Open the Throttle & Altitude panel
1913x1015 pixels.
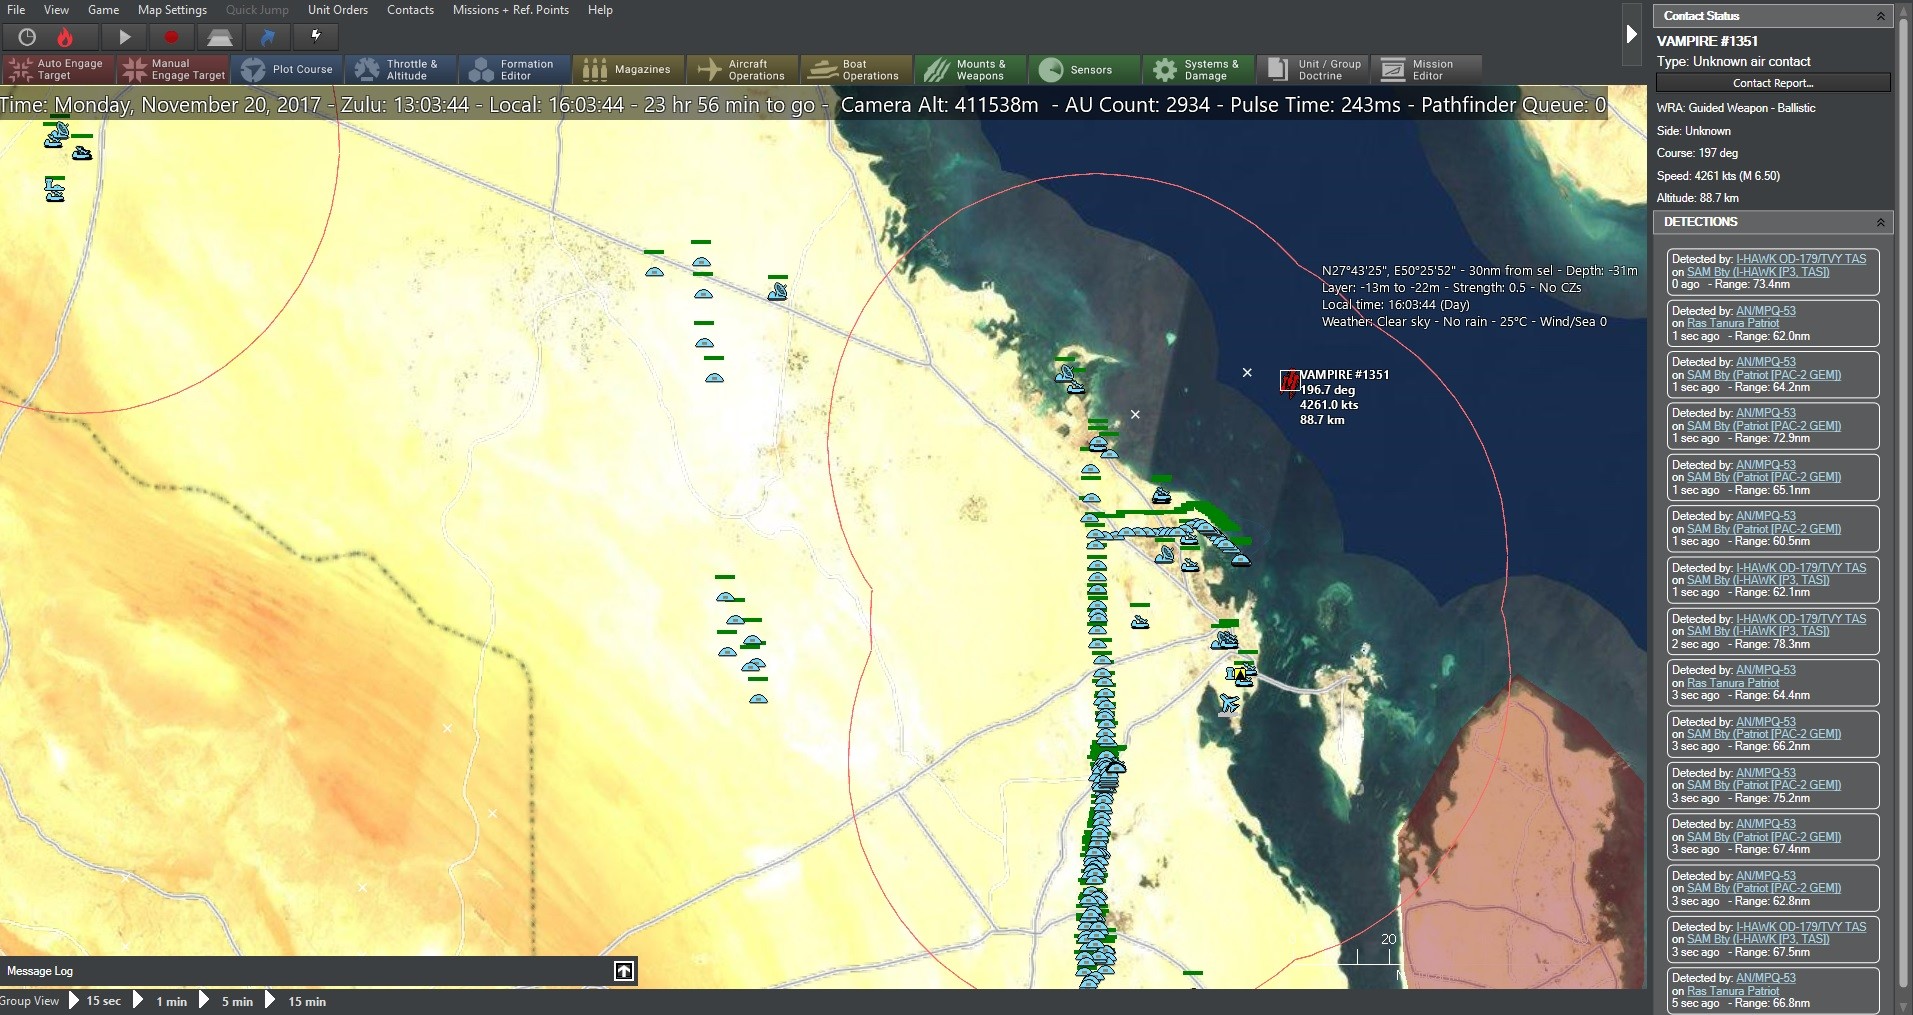(401, 69)
